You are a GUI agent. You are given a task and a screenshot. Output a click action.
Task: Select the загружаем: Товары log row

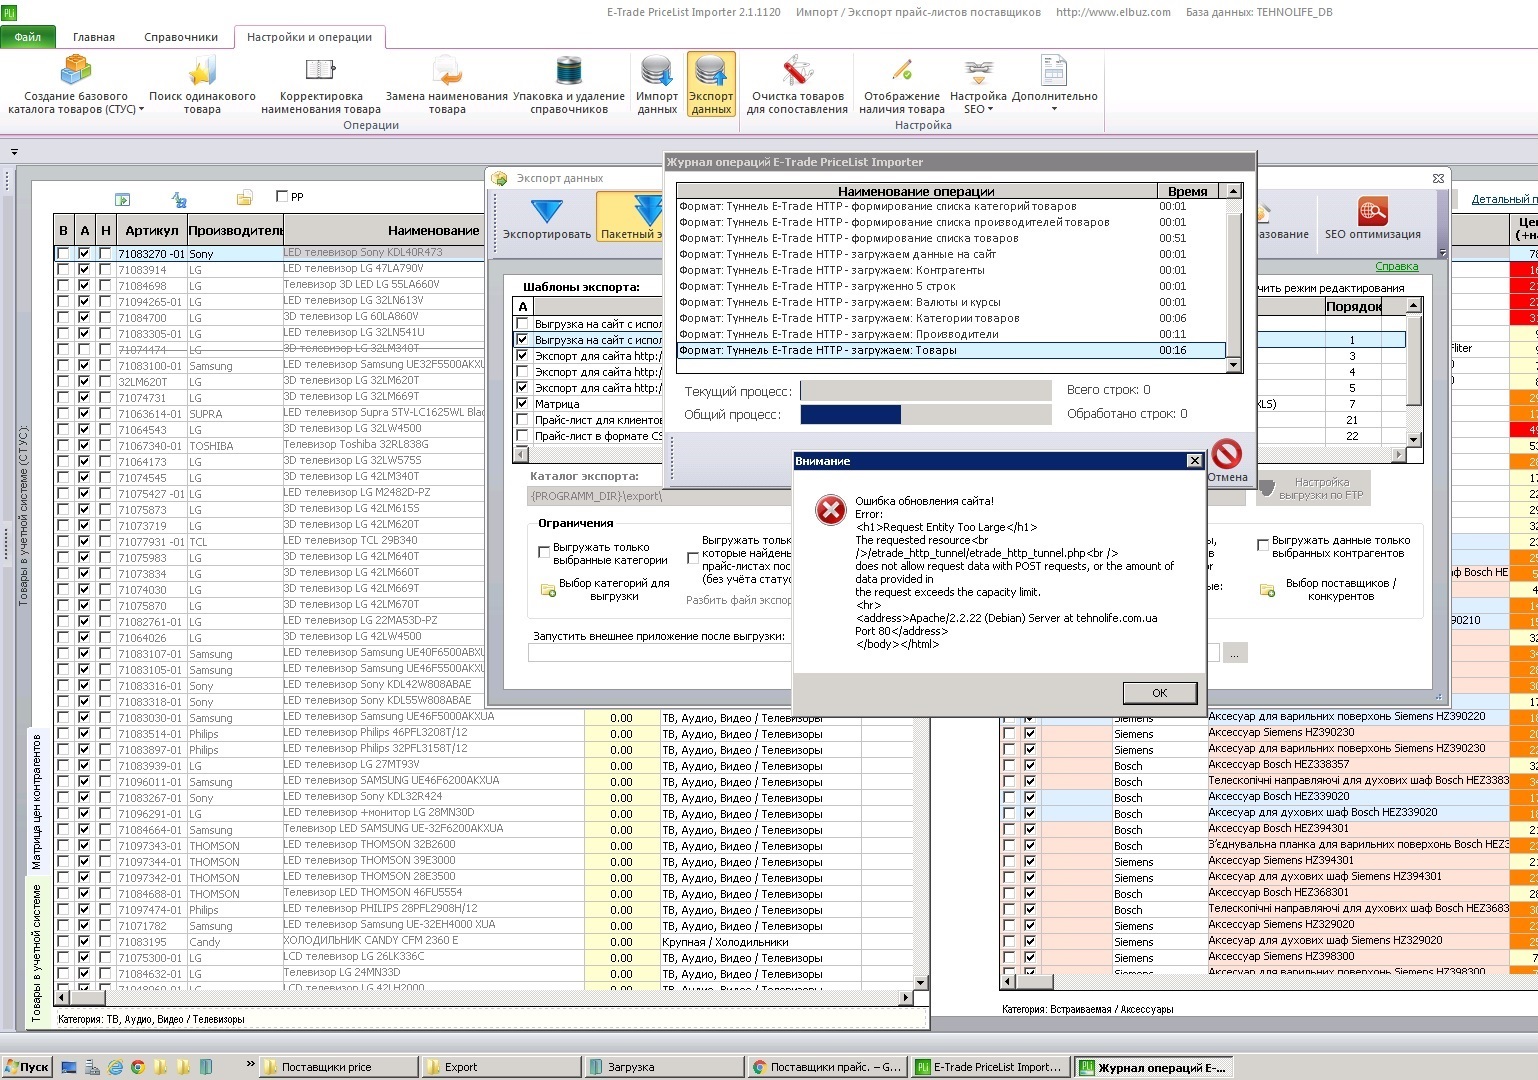951,350
